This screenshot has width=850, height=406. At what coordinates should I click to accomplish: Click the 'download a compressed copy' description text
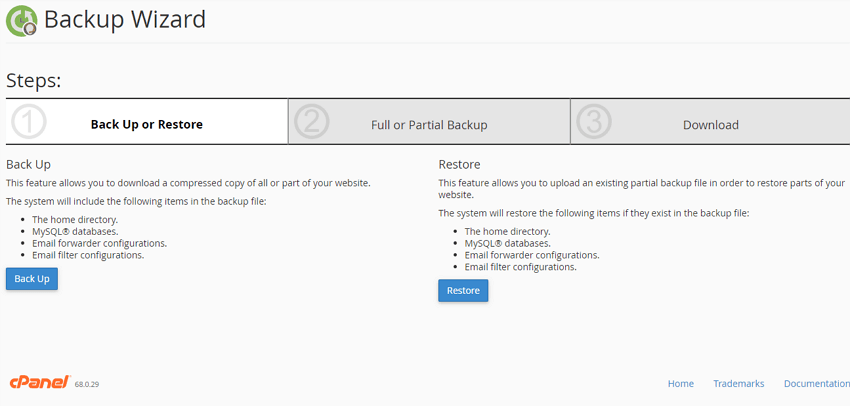point(188,183)
